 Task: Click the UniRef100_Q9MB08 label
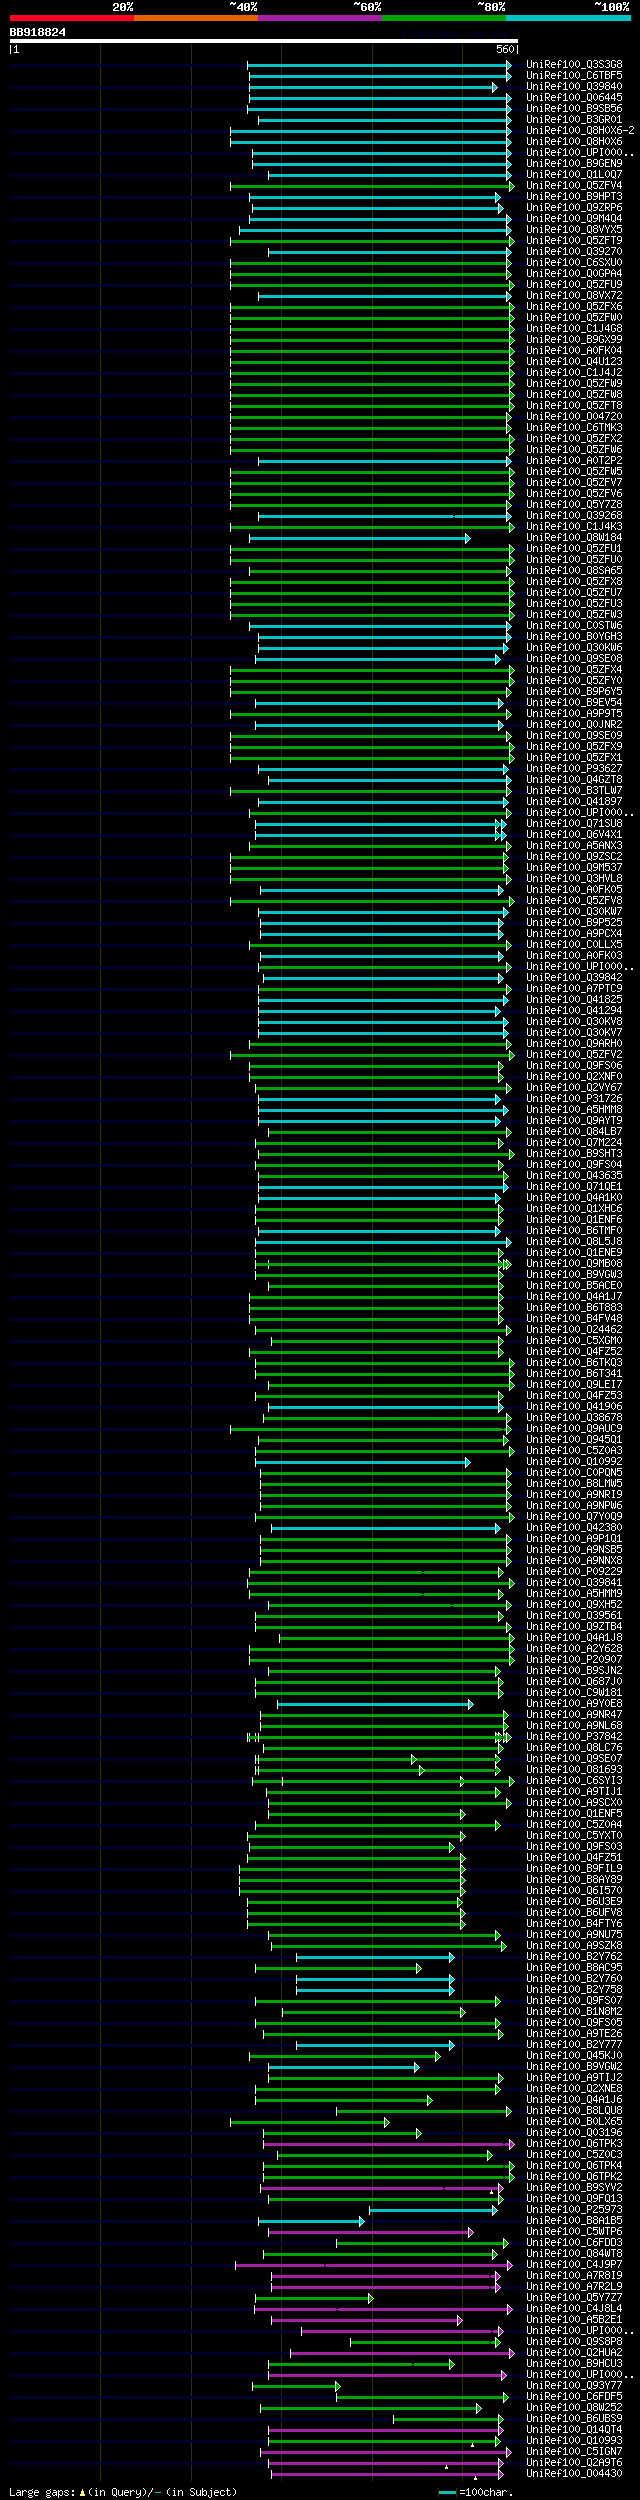(574, 1264)
